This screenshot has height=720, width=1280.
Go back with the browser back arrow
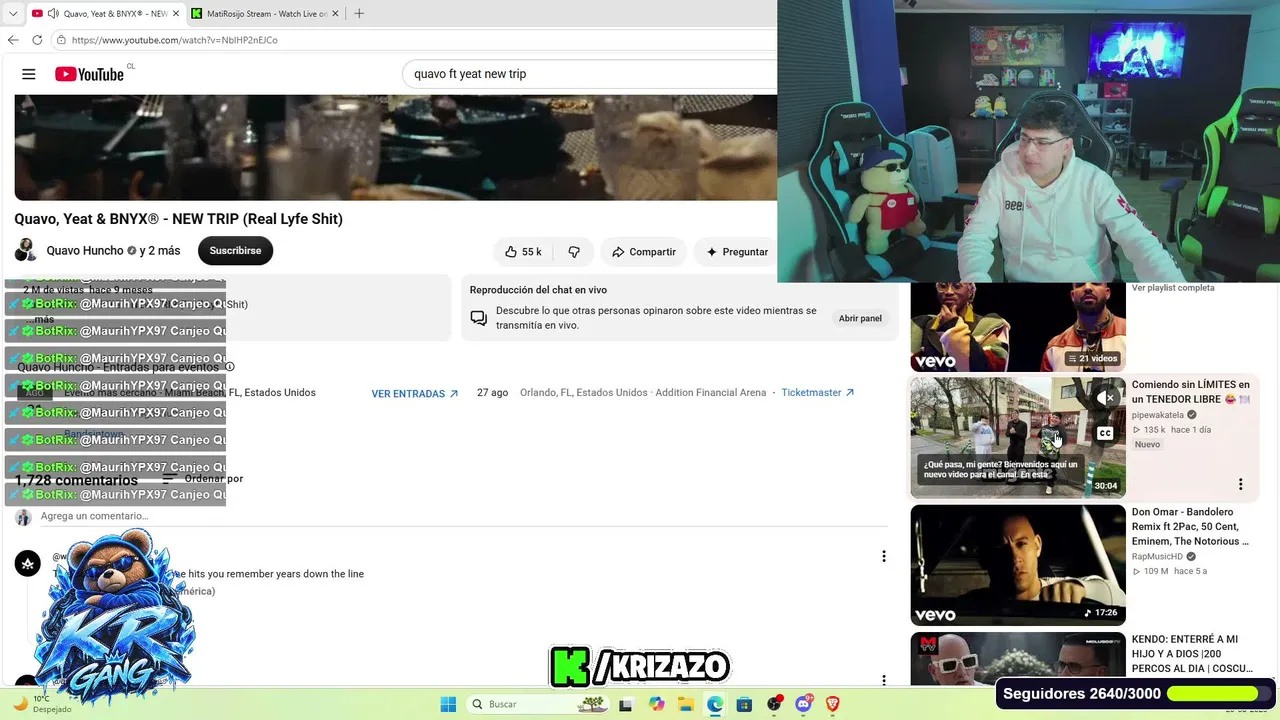[13, 40]
